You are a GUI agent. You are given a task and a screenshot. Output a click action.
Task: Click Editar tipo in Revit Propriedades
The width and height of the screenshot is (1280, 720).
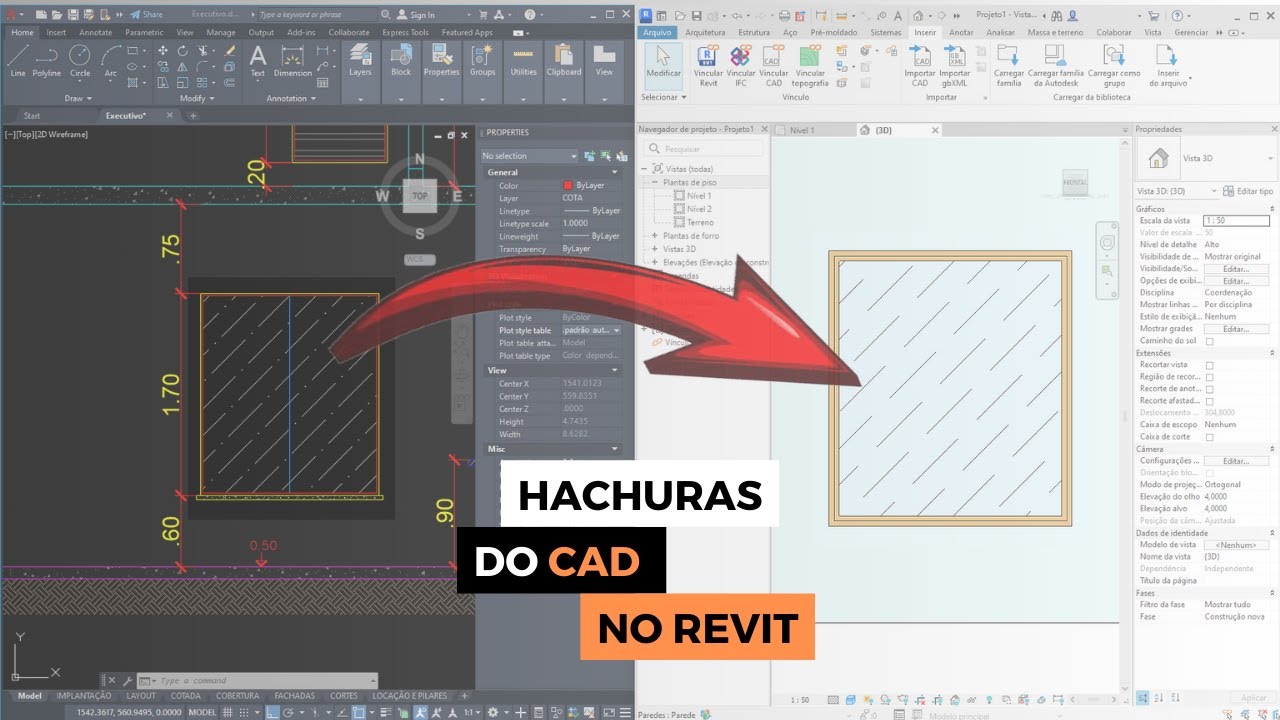click(1249, 191)
